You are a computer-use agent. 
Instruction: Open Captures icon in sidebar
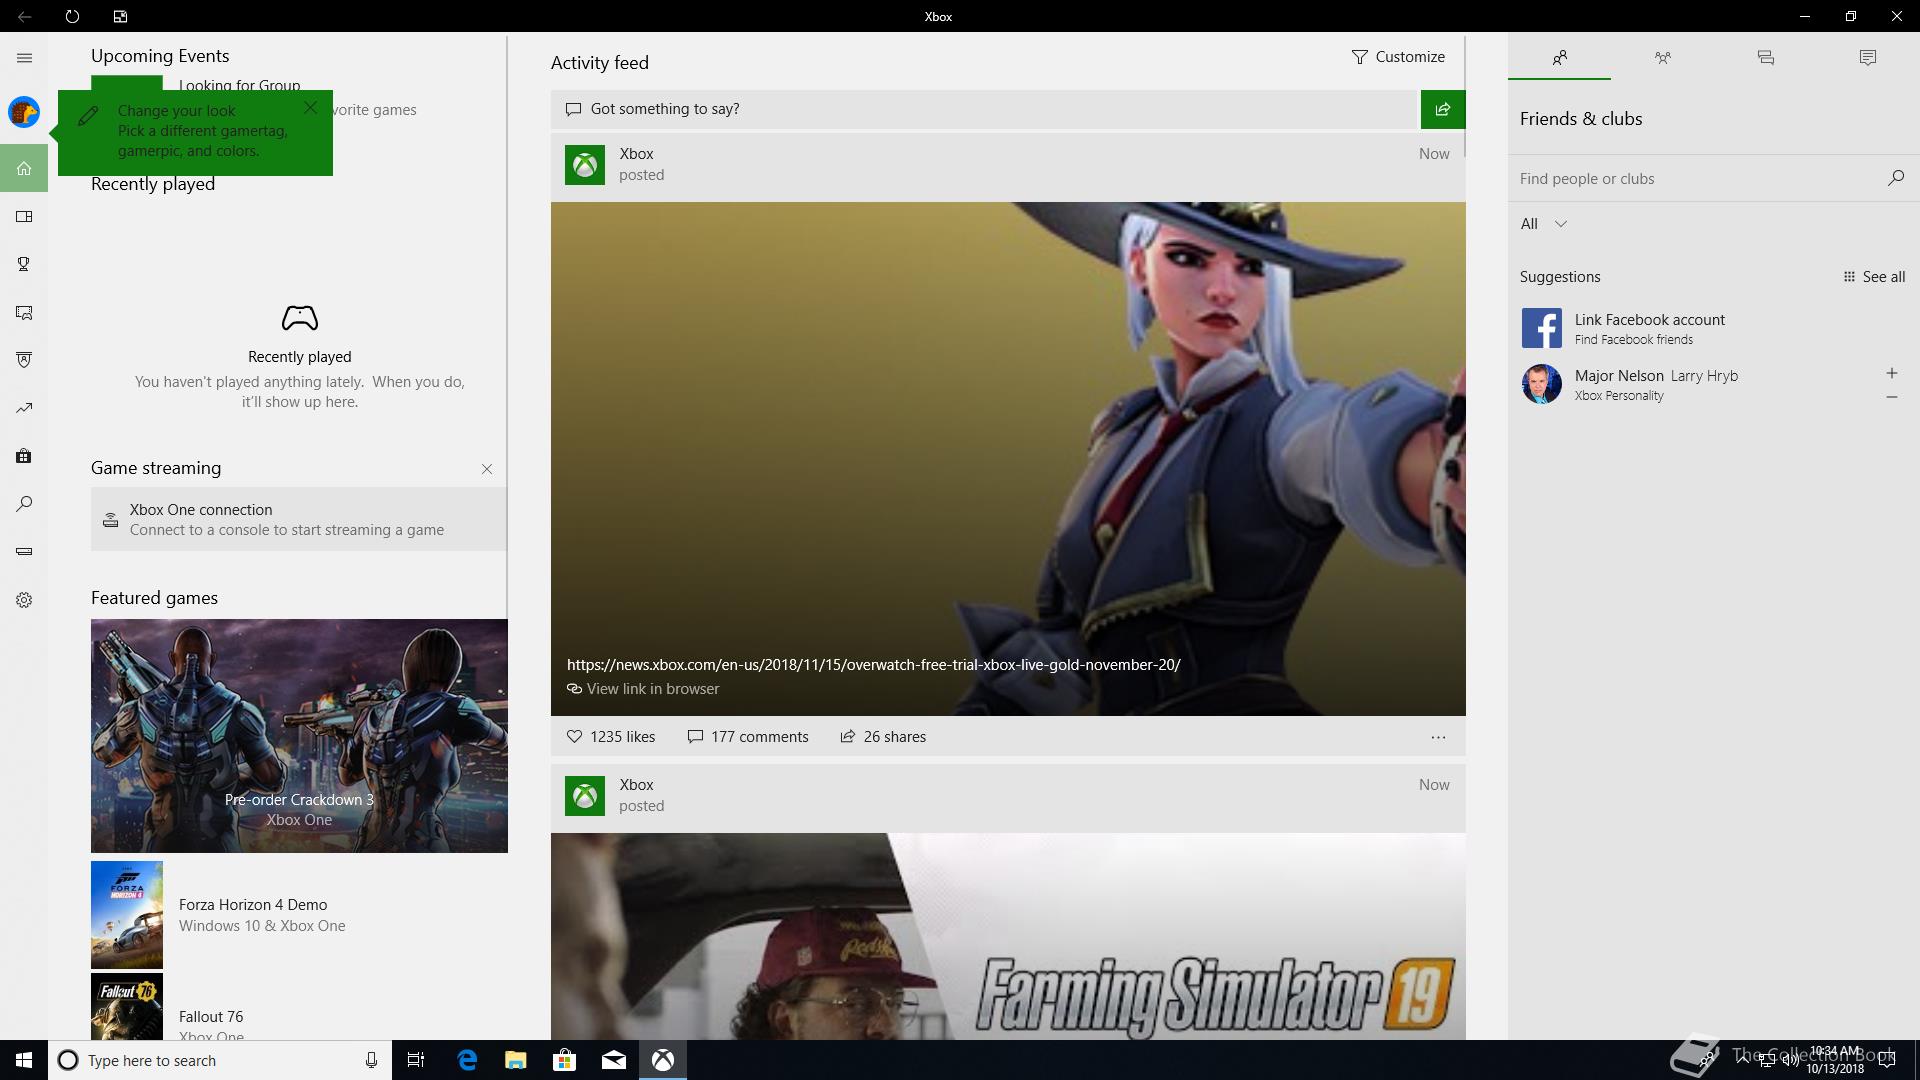24,313
